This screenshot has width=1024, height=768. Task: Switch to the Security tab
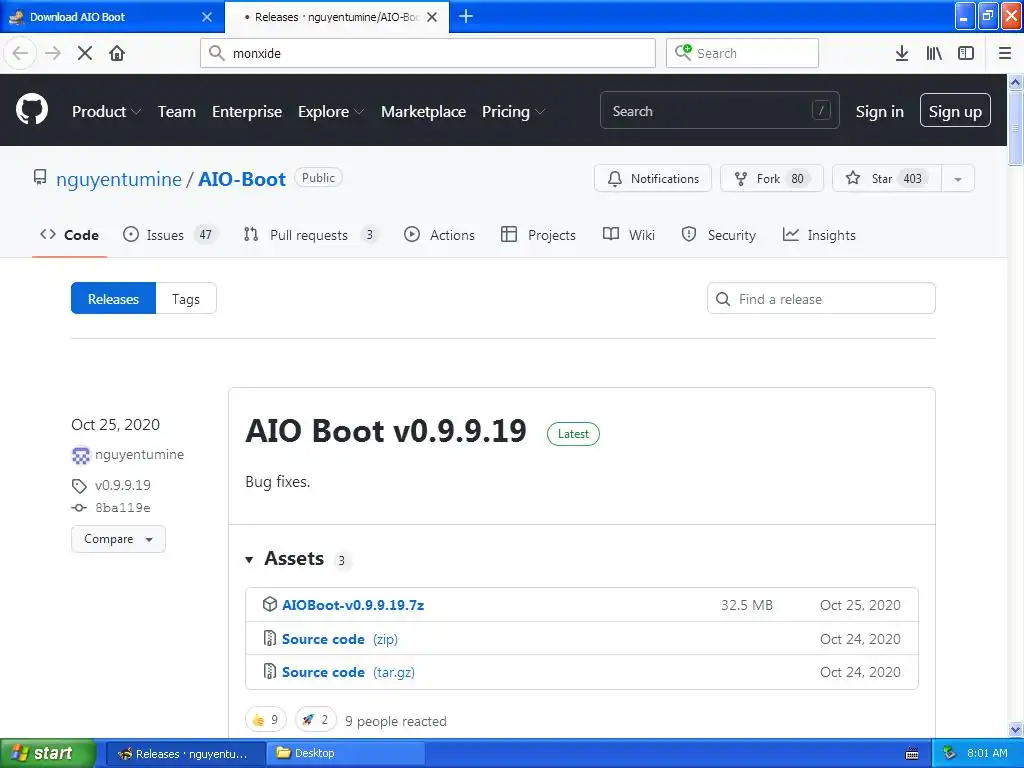pos(718,235)
